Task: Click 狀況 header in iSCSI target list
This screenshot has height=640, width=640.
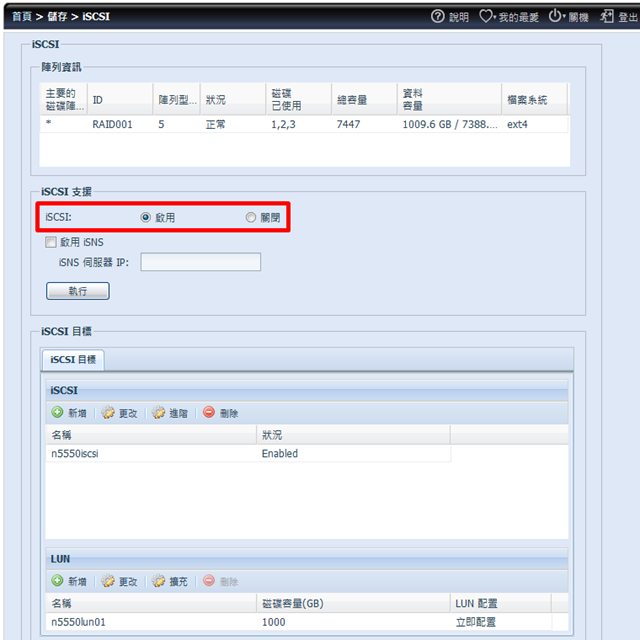Action: click(x=353, y=435)
